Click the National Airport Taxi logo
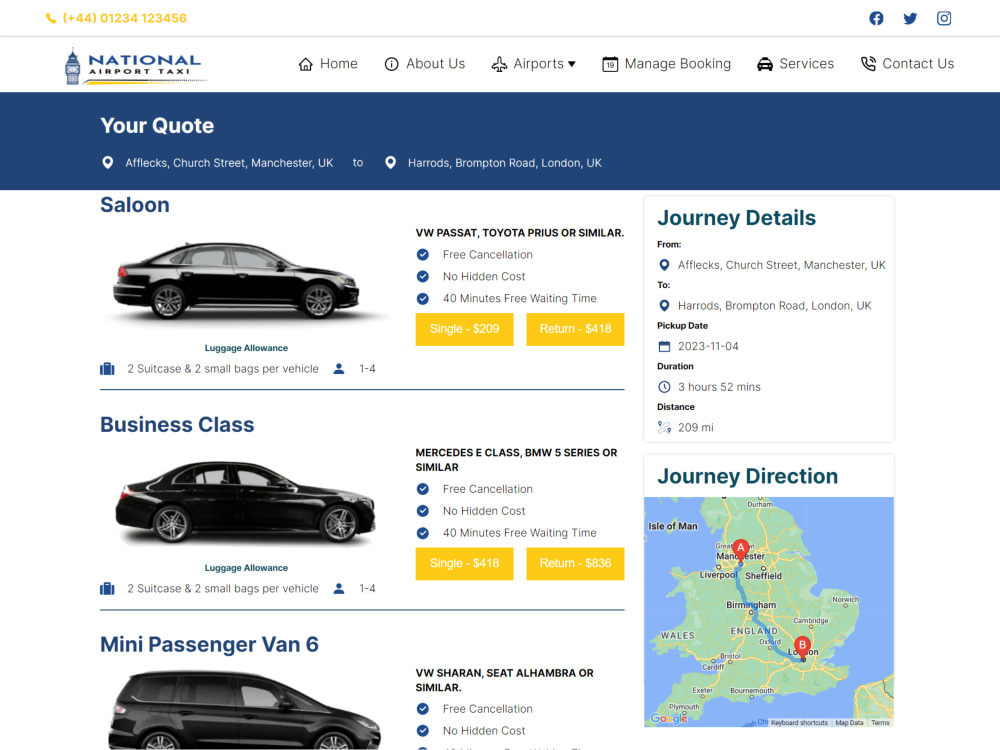This screenshot has height=750, width=1000. coord(135,66)
